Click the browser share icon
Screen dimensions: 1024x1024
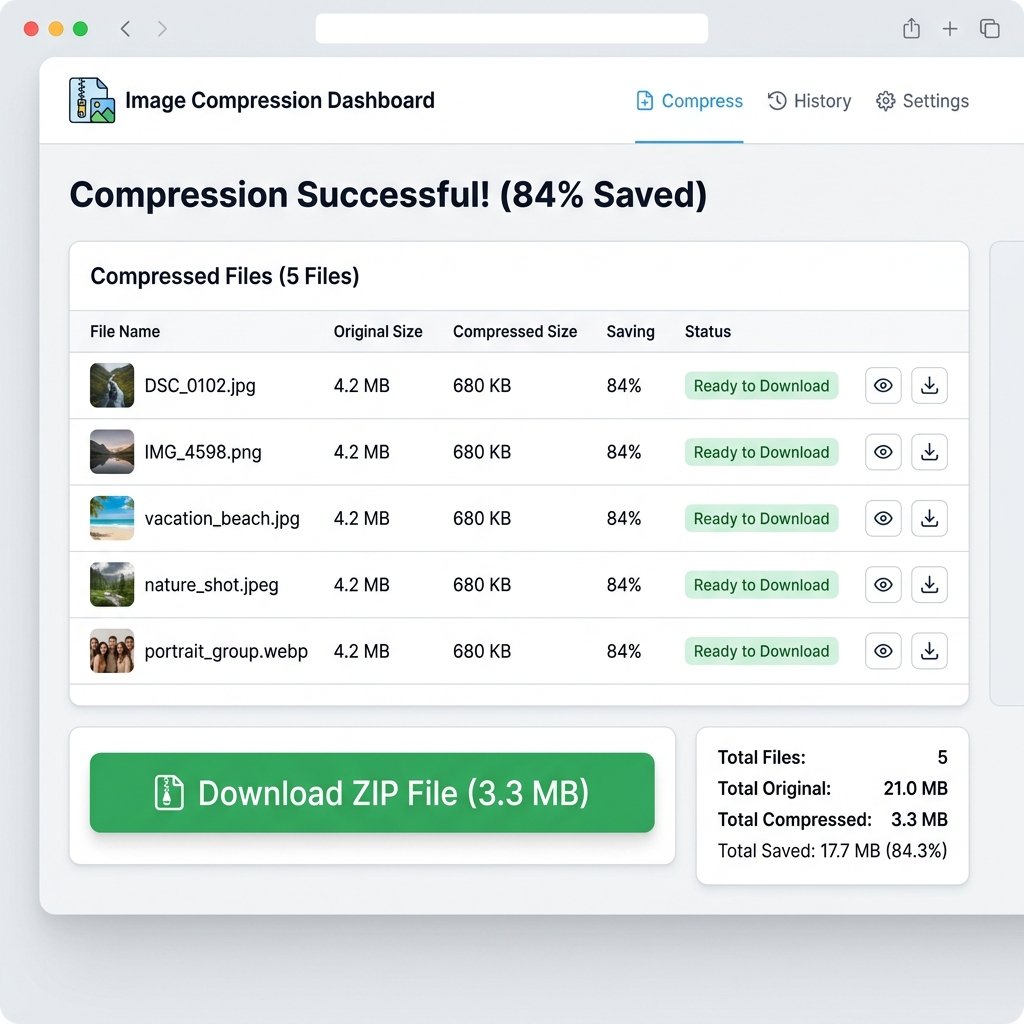[x=912, y=28]
